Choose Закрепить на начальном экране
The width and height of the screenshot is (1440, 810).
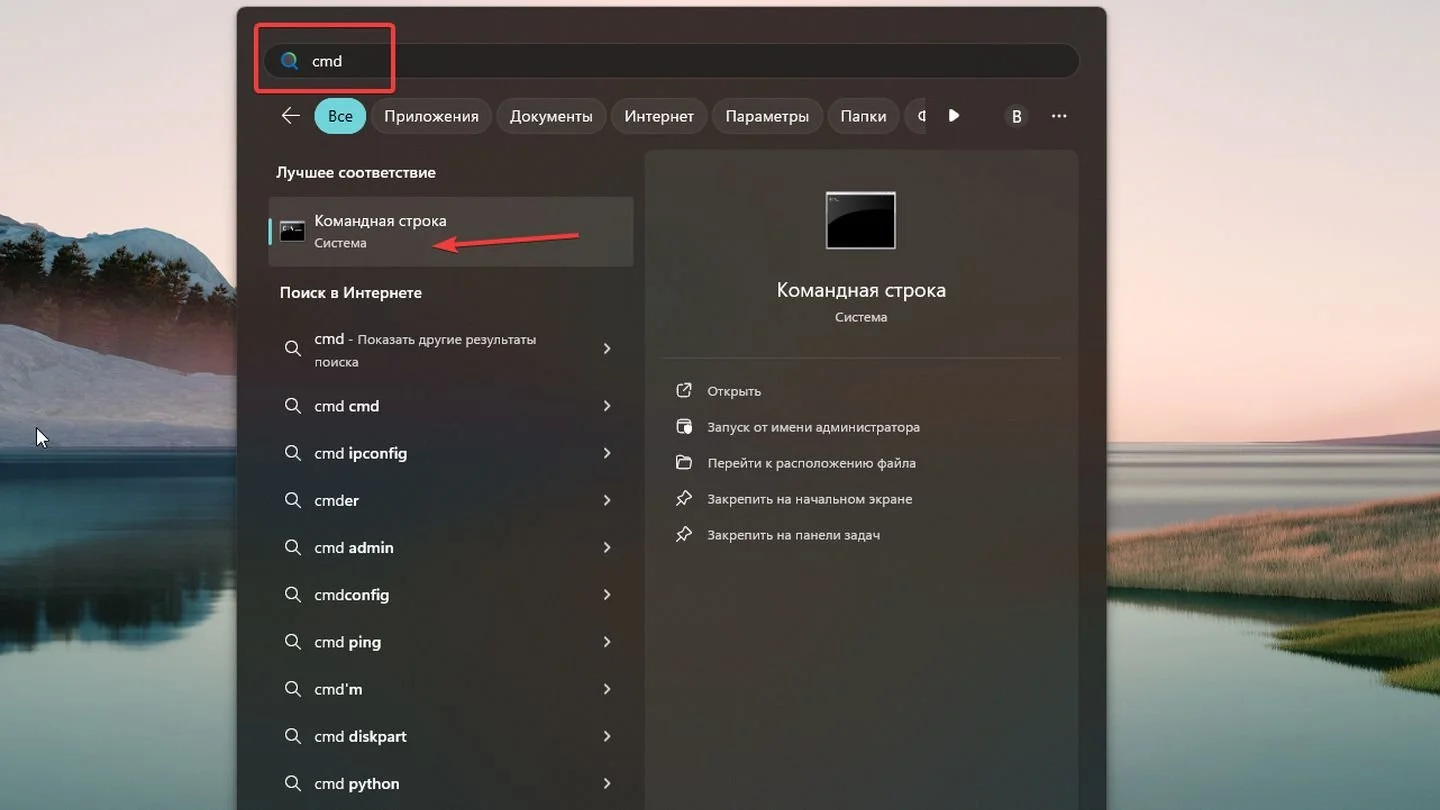pos(809,499)
